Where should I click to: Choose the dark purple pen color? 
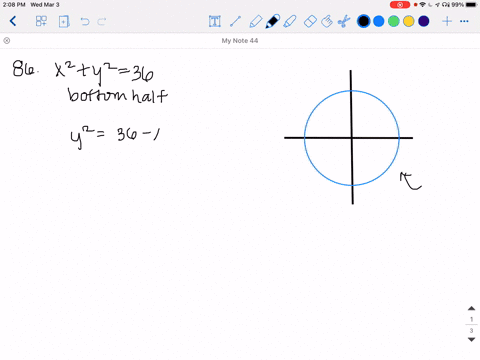tap(424, 21)
